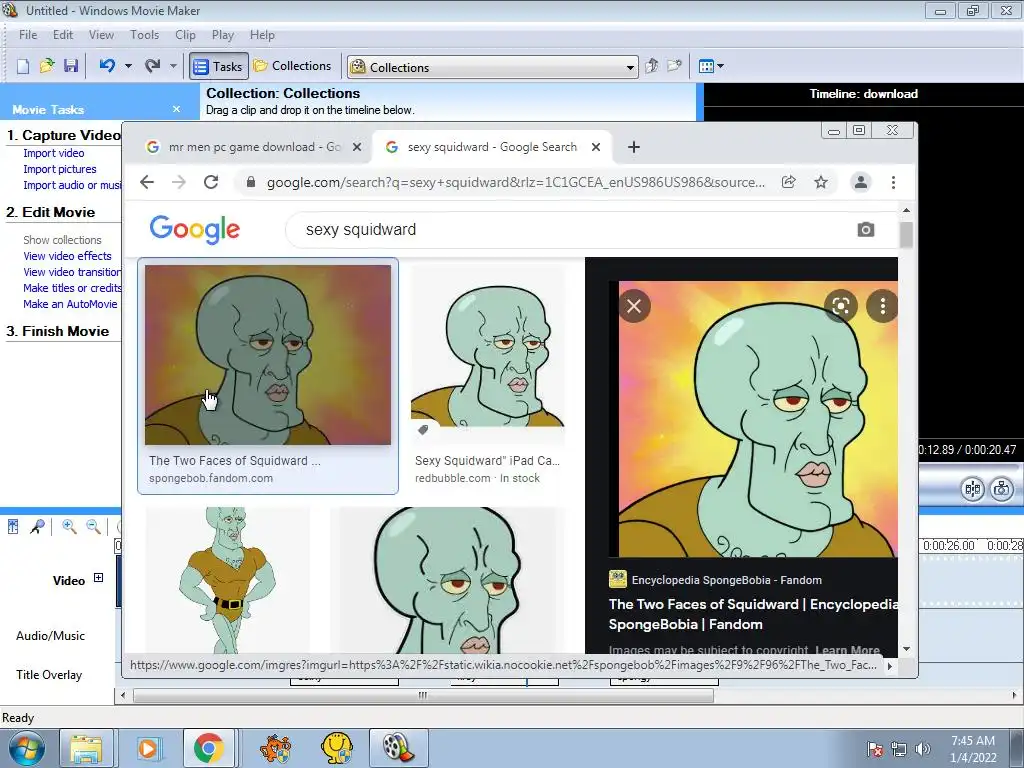Click the New Collection Folder icon
Image resolution: width=1024 pixels, height=768 pixels.
(675, 66)
